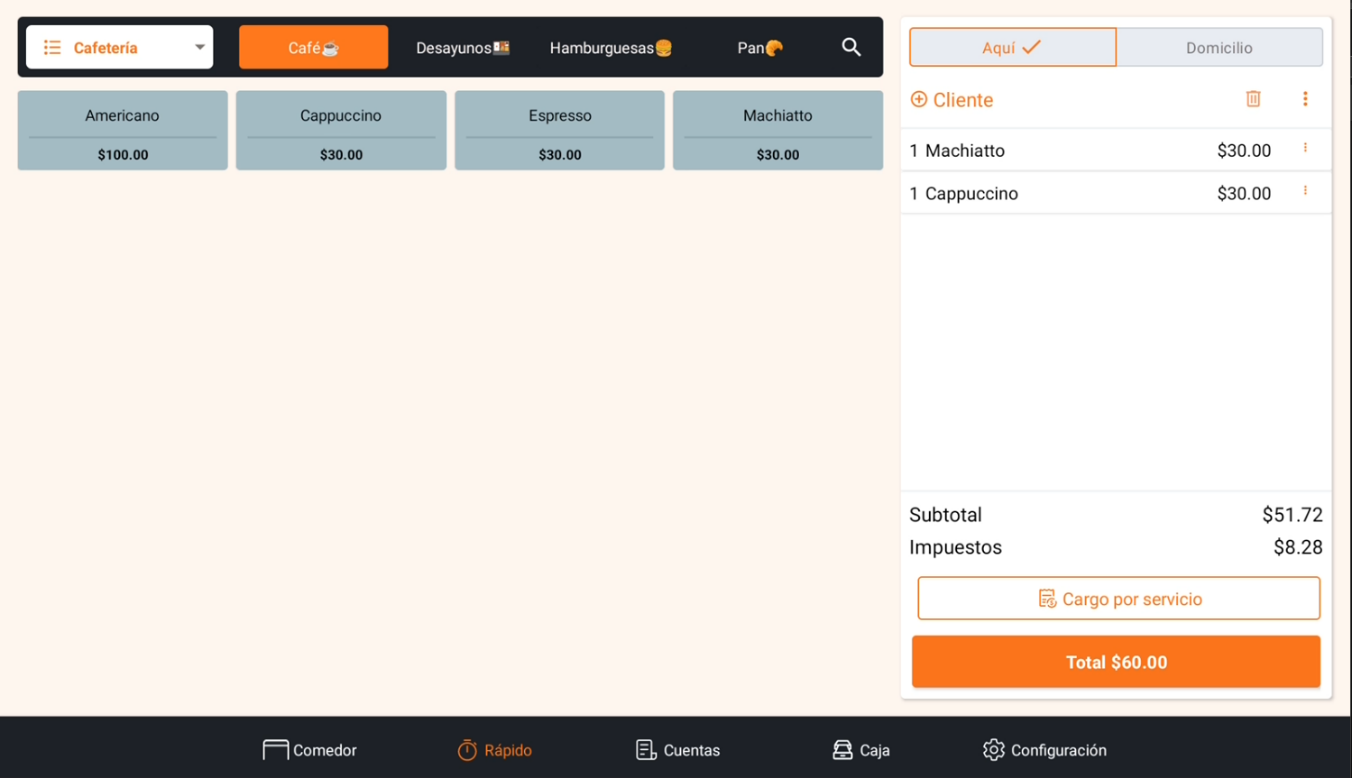Open order options three-dot menu beside trash
This screenshot has height=778, width=1352.
click(1305, 99)
